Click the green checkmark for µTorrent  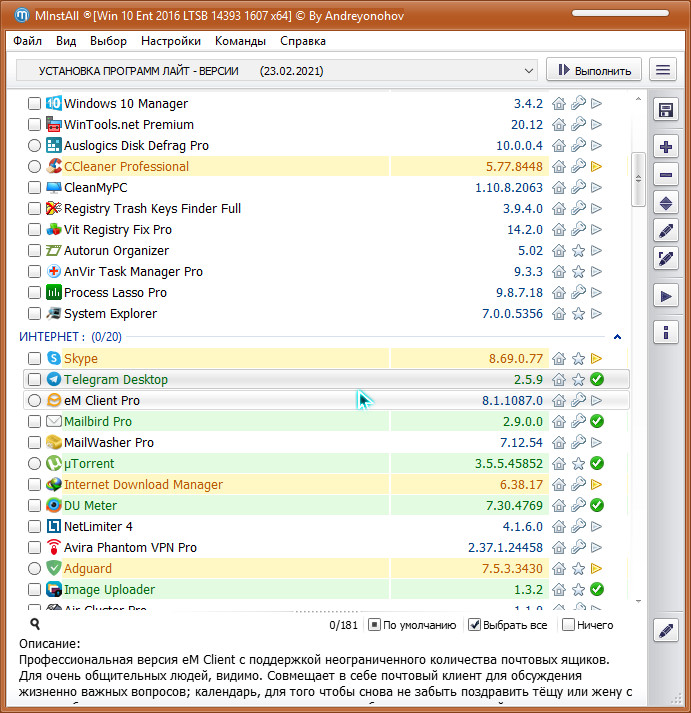click(x=596, y=463)
